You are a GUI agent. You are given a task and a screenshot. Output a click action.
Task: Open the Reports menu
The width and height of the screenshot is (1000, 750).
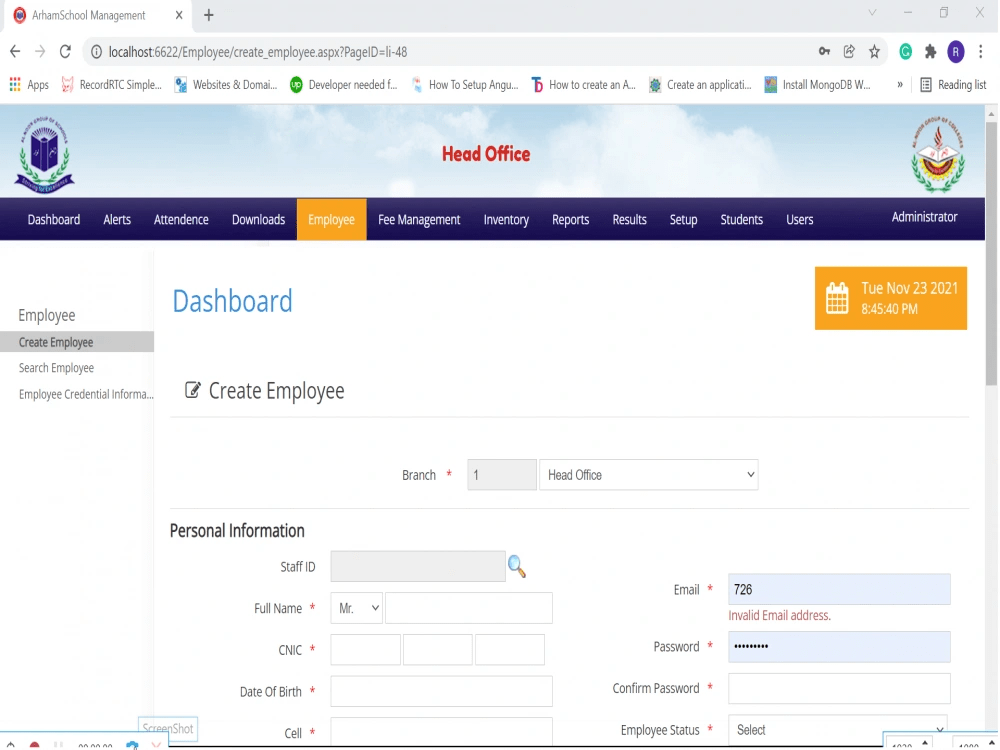[x=571, y=219]
